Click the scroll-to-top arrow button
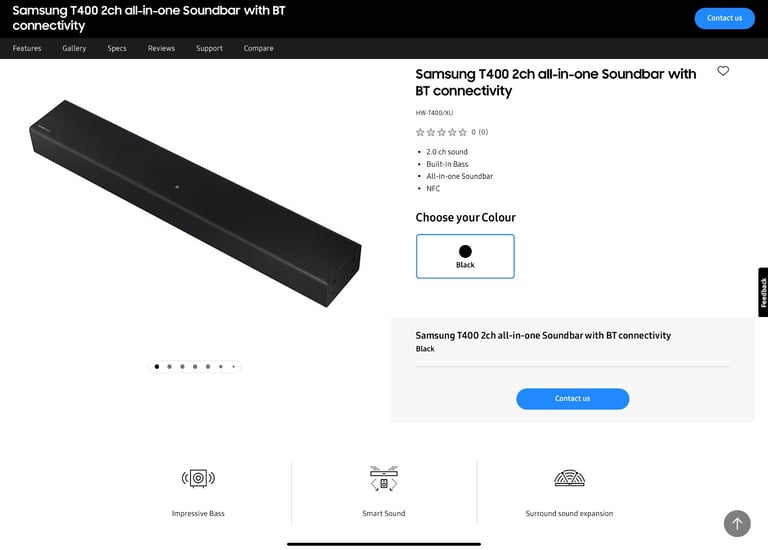Screen dimensions: 768x550 pyautogui.click(x=737, y=524)
